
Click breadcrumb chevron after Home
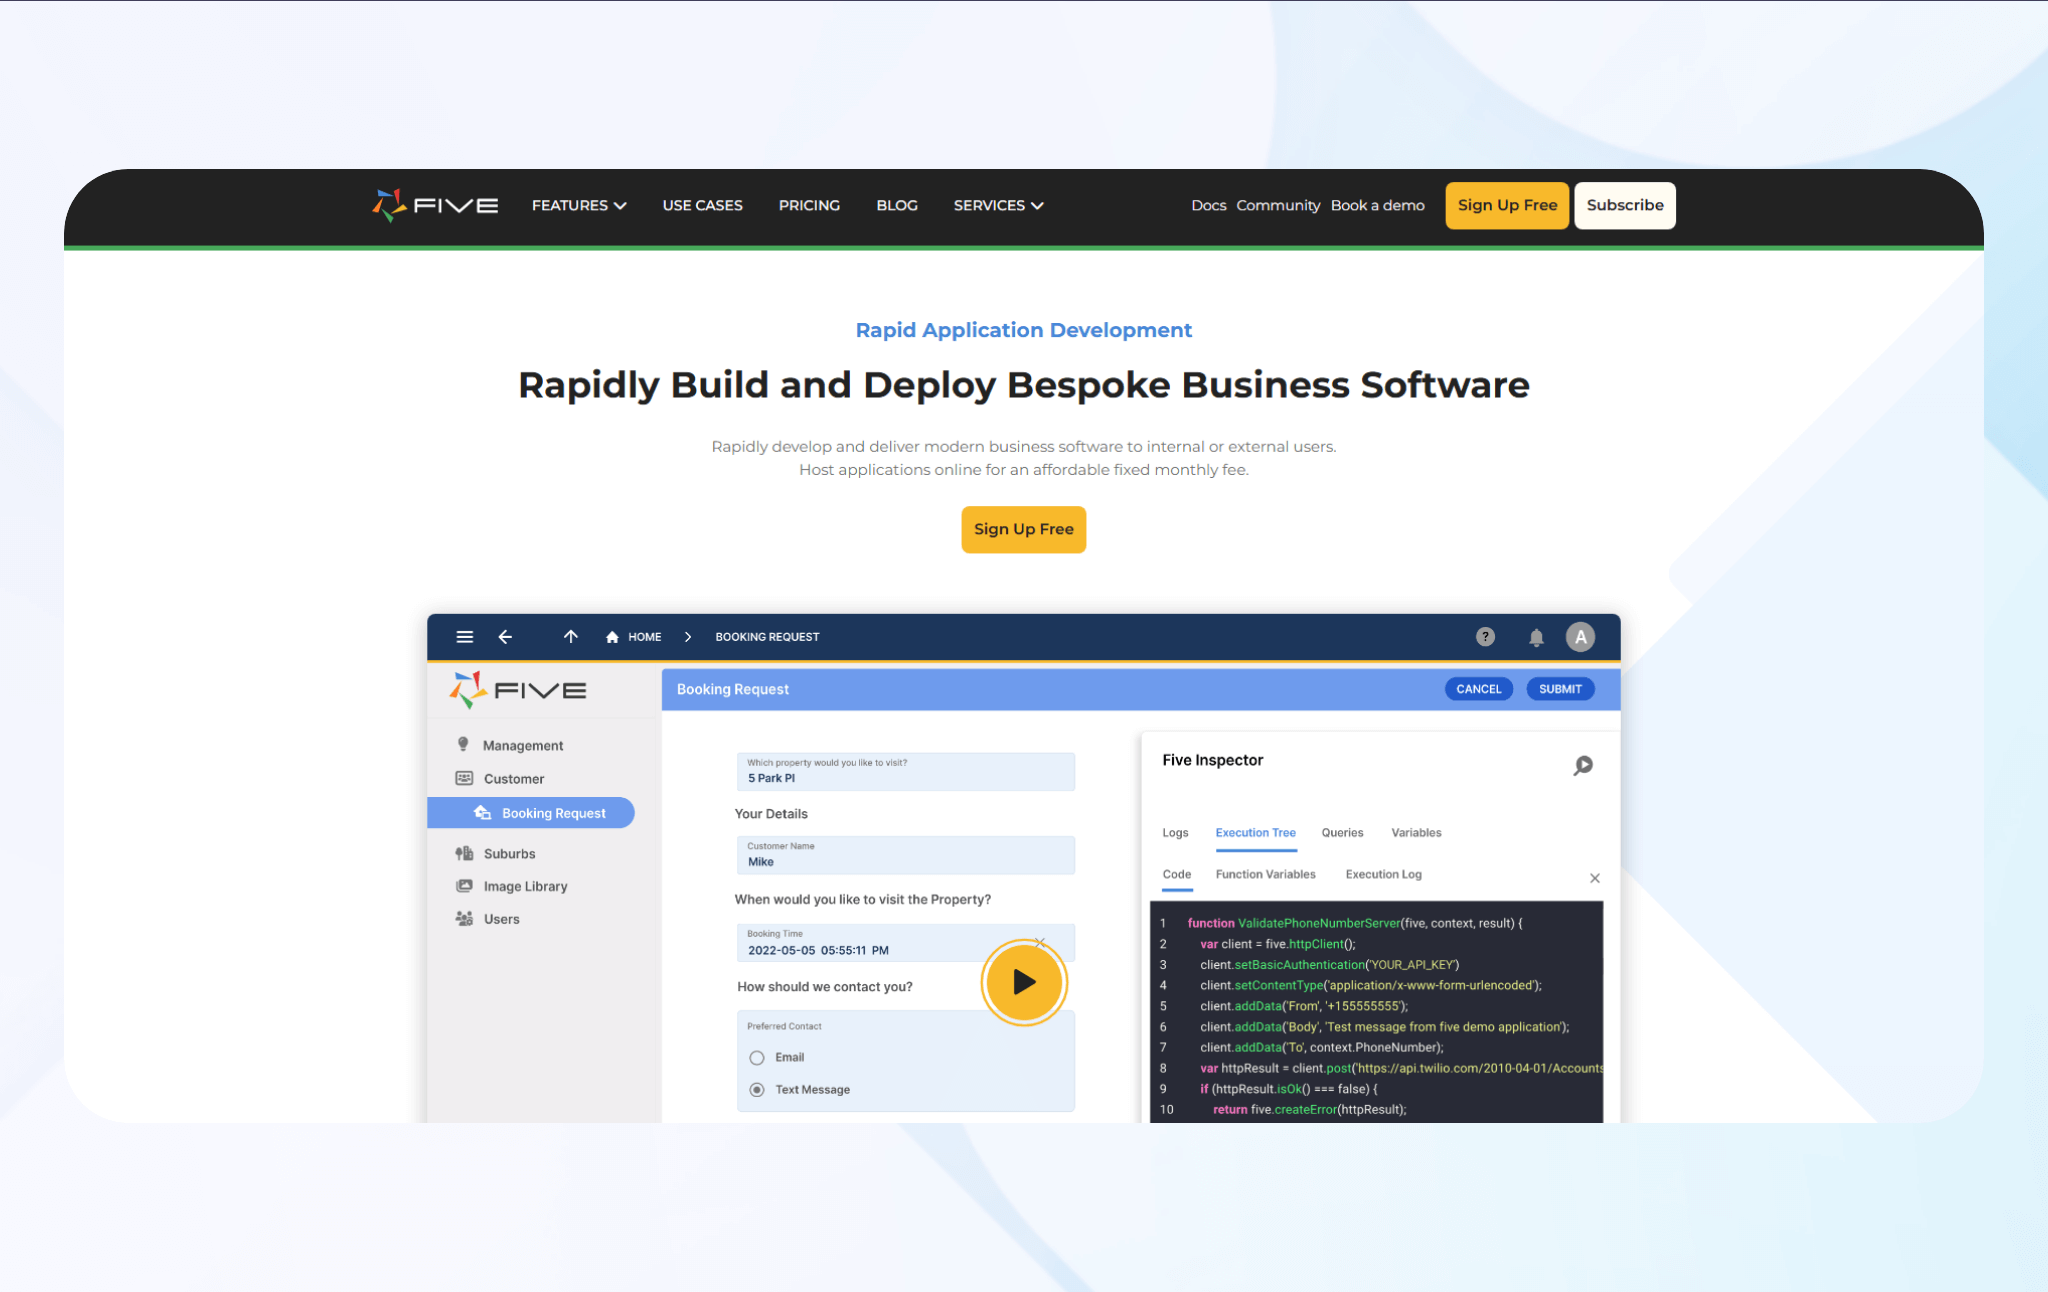coord(688,637)
